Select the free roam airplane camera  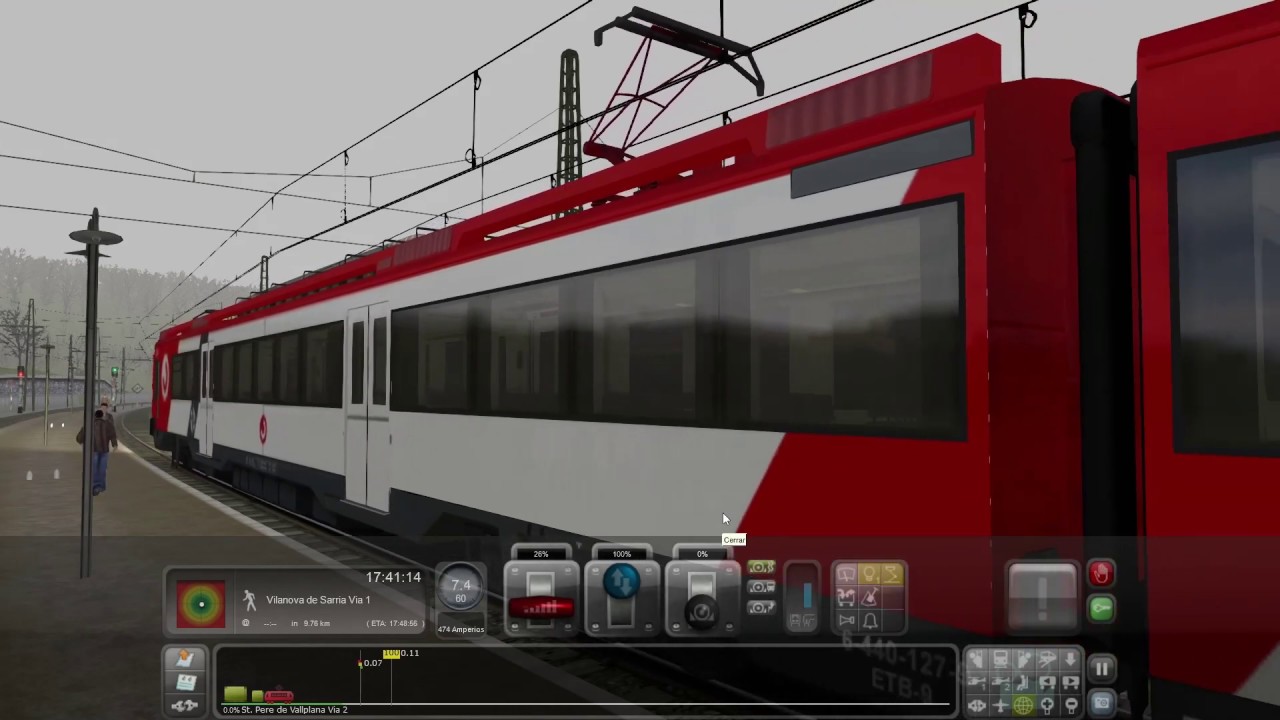[x=1000, y=705]
